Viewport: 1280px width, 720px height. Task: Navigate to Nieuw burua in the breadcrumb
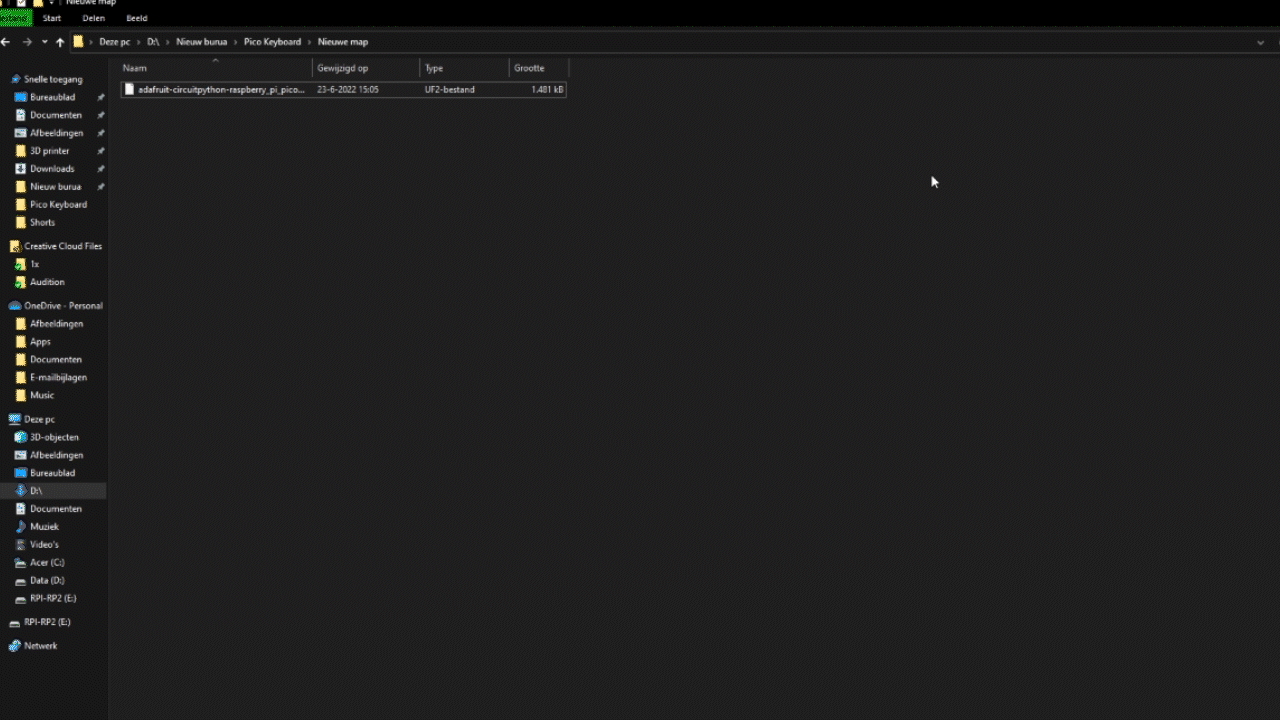click(202, 42)
